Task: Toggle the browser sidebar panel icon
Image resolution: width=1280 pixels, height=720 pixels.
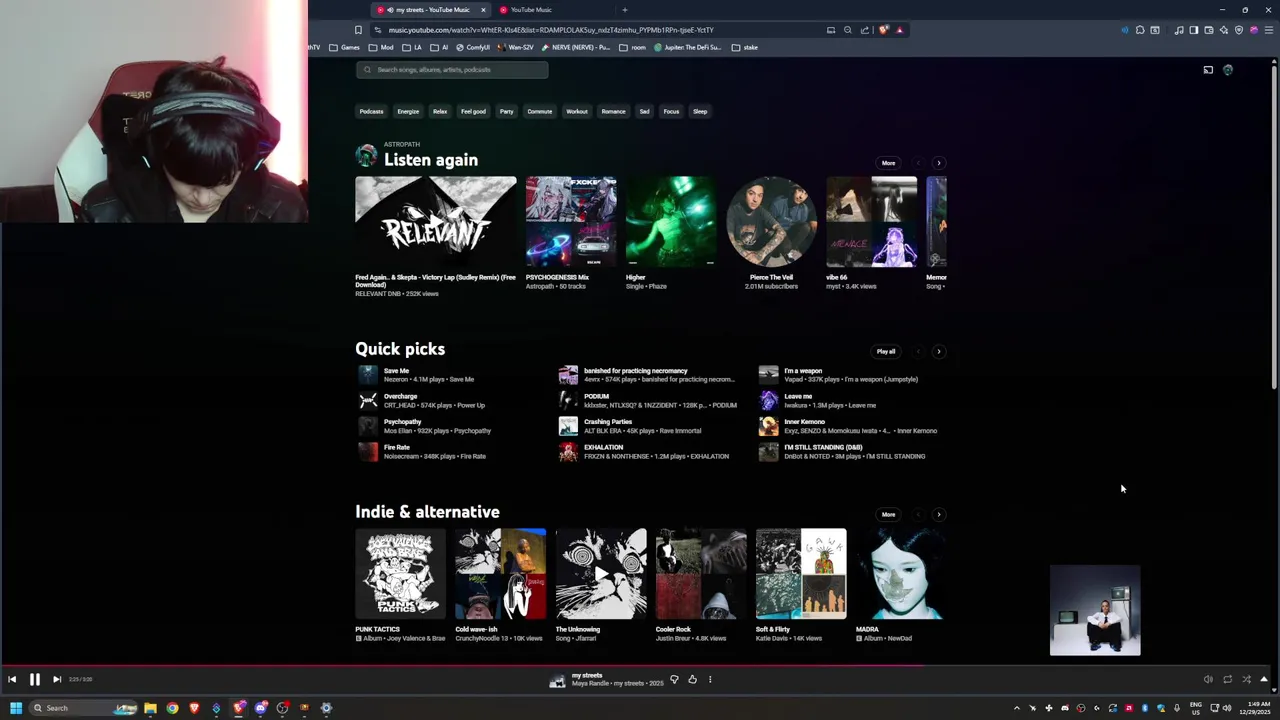Action: (x=1193, y=30)
